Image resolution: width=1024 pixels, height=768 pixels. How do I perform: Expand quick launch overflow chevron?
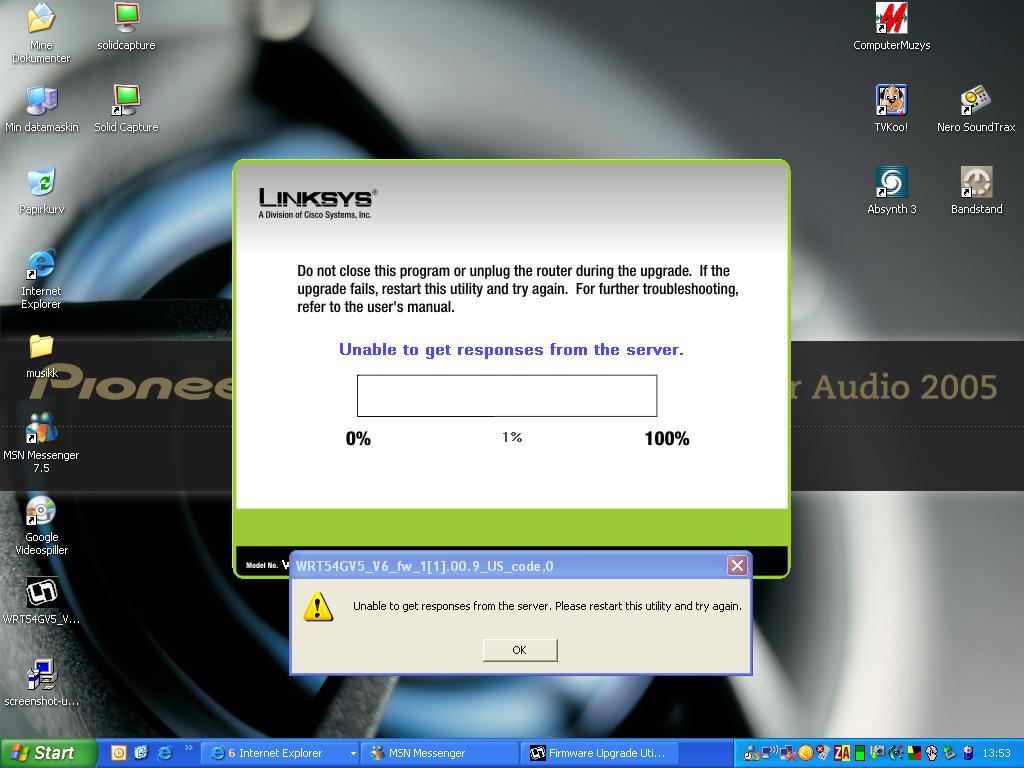click(x=189, y=748)
